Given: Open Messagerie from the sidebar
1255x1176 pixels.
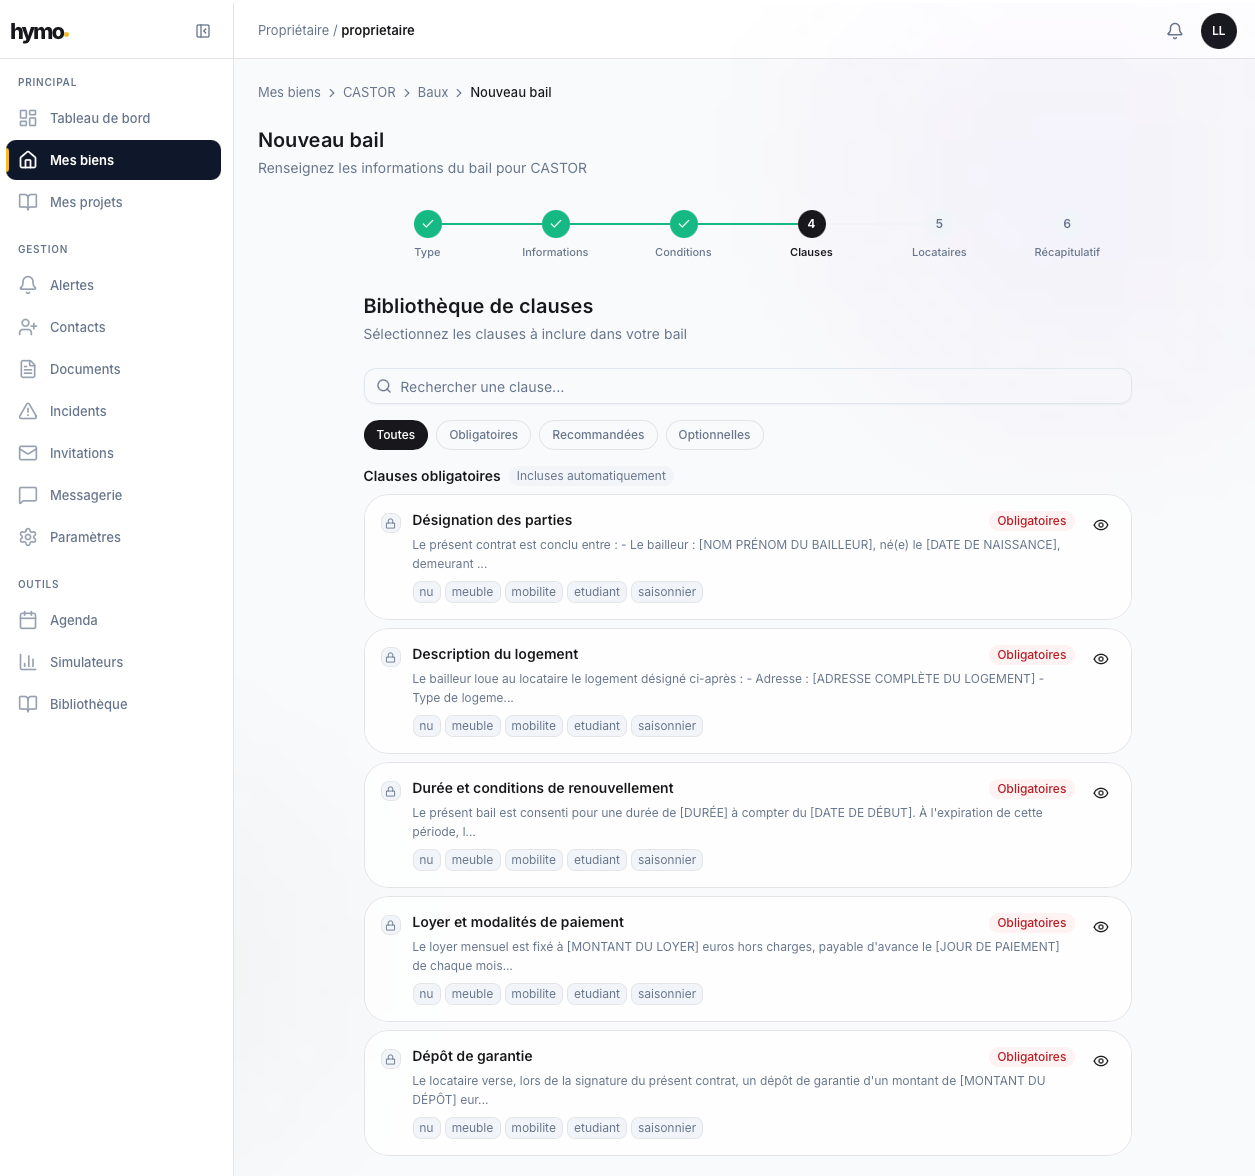Looking at the screenshot, I should (x=86, y=495).
